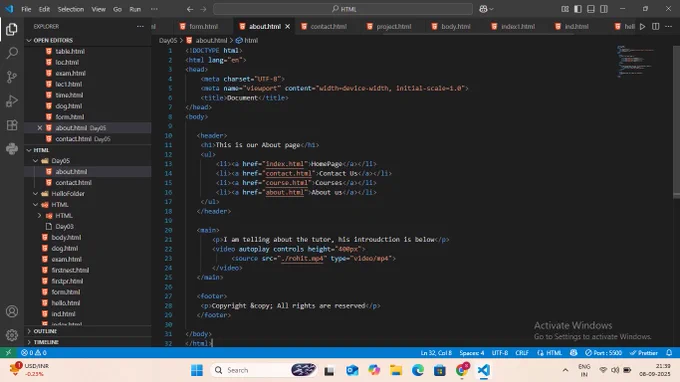The image size is (680, 382).
Task: Open Microsoft Store from taskbar
Action: (x=440, y=370)
